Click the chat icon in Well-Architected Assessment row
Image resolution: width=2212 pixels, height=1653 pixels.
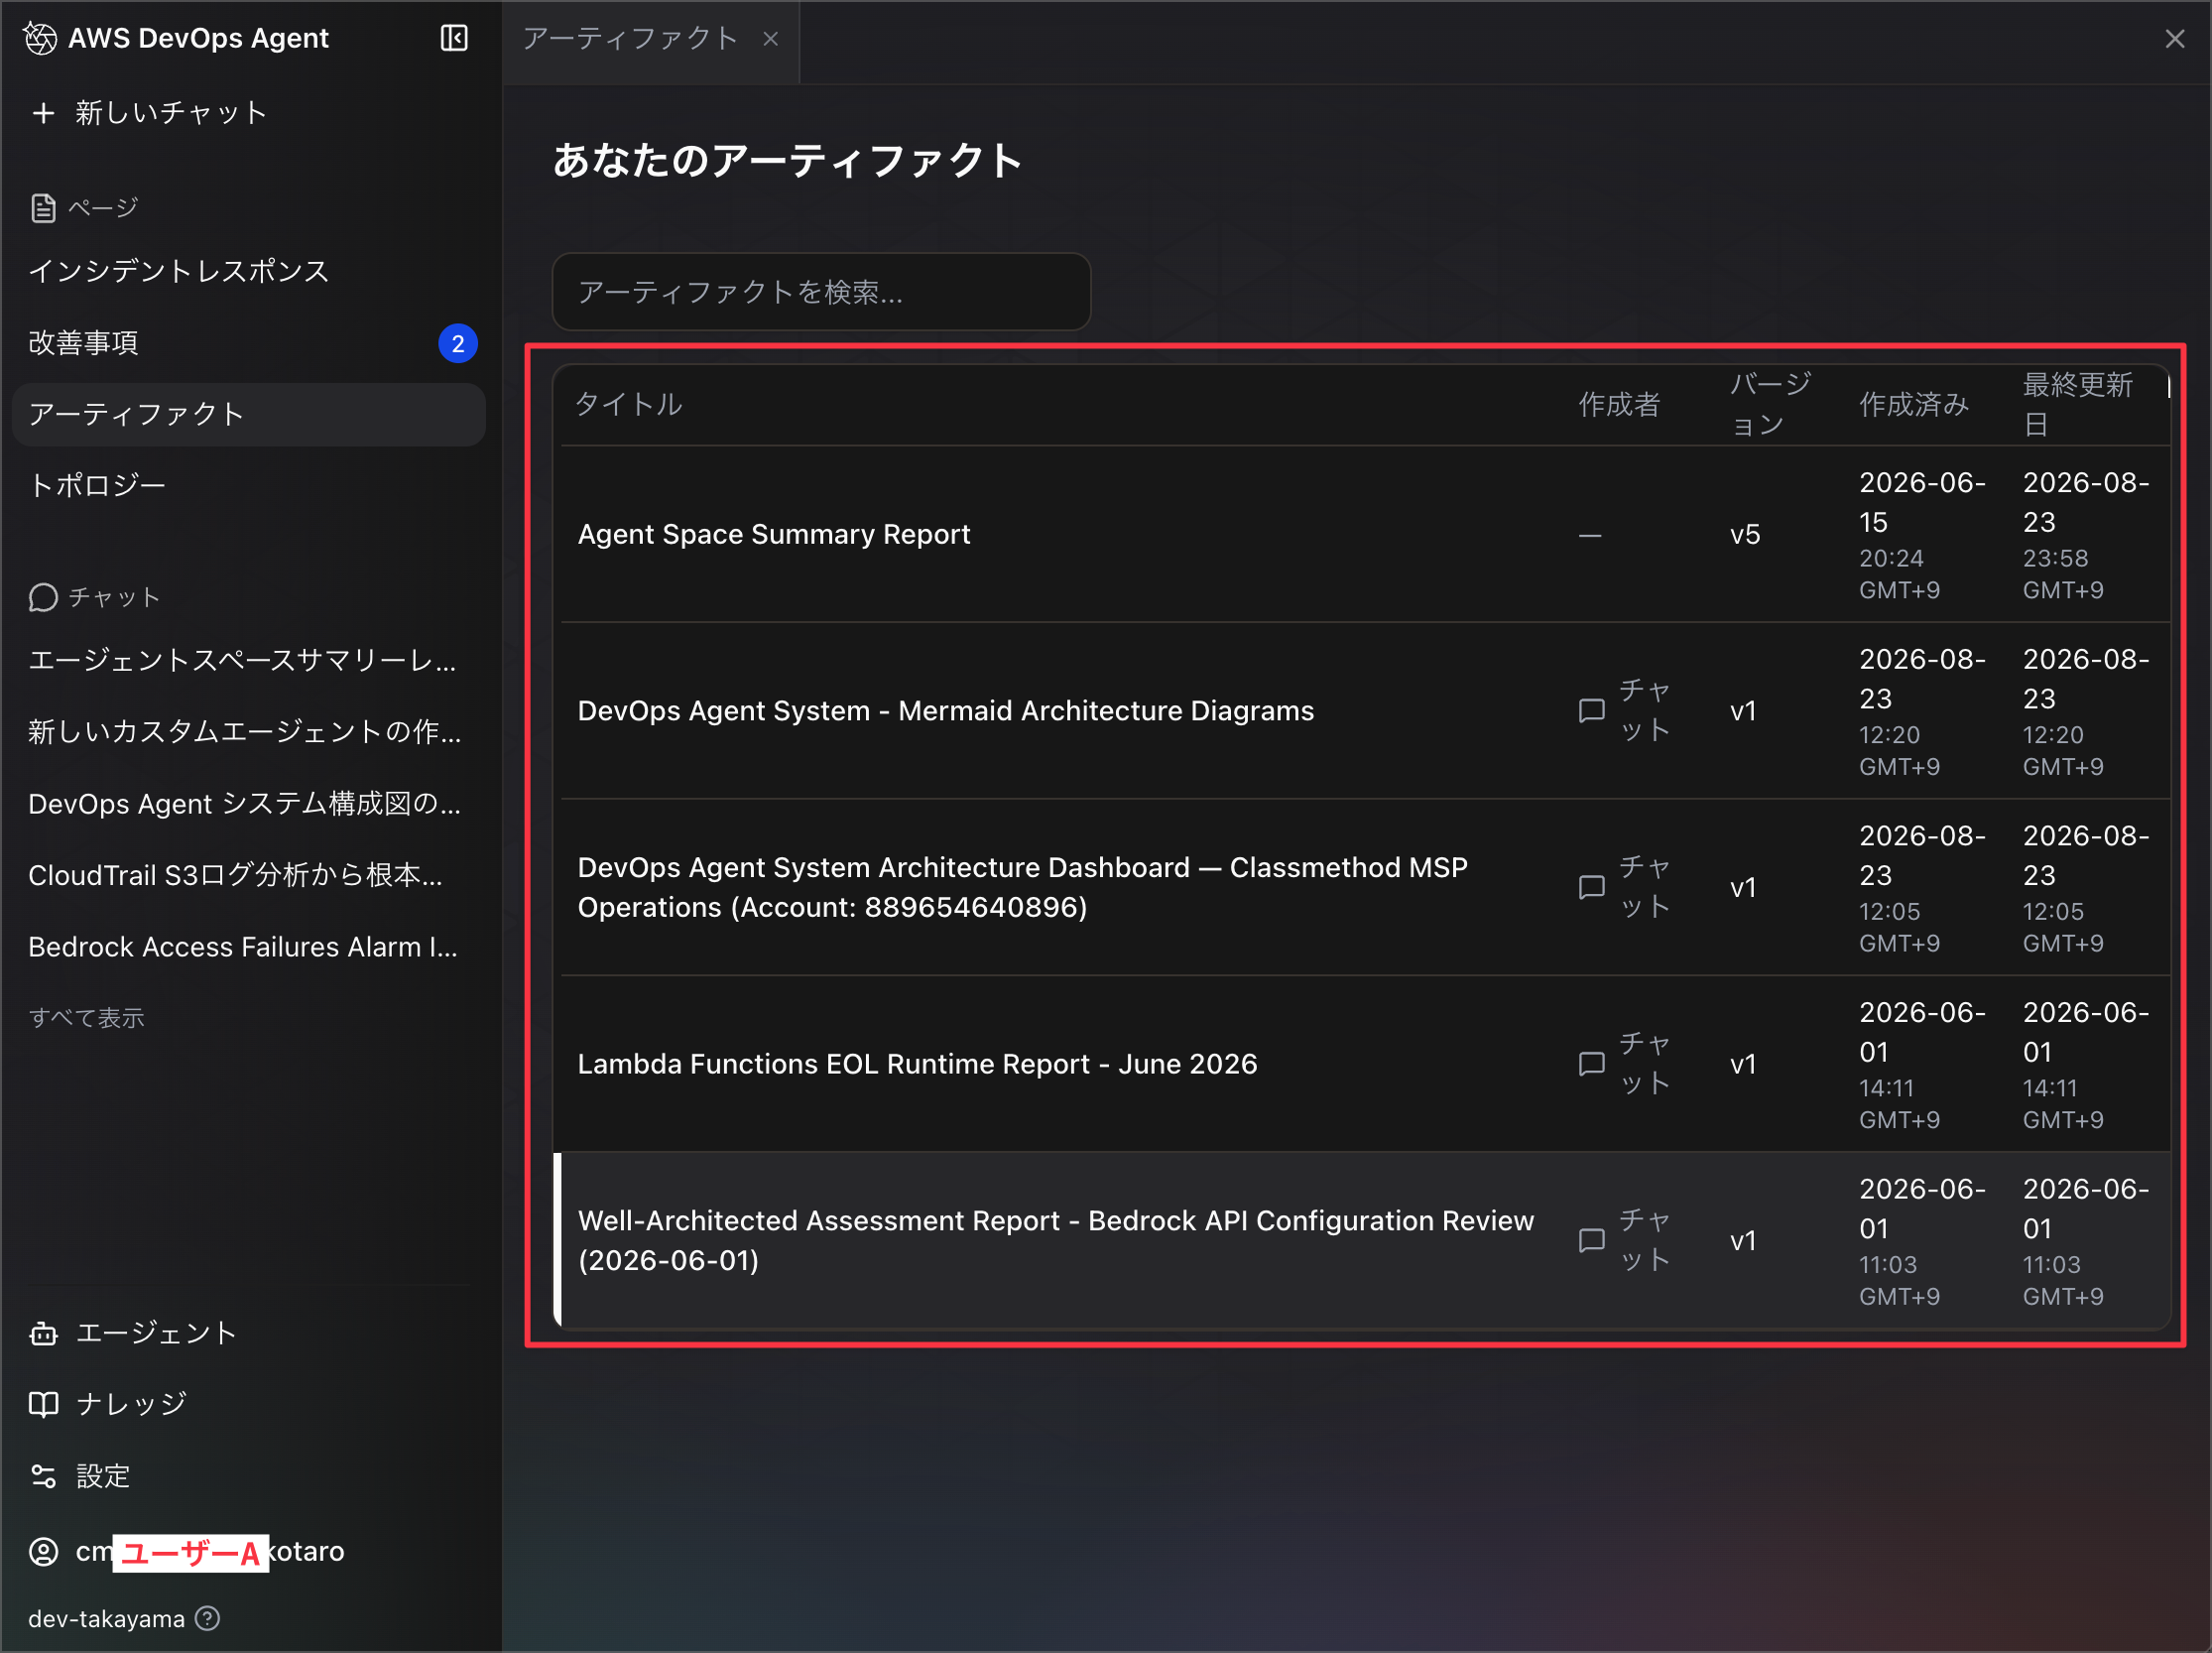tap(1591, 1241)
